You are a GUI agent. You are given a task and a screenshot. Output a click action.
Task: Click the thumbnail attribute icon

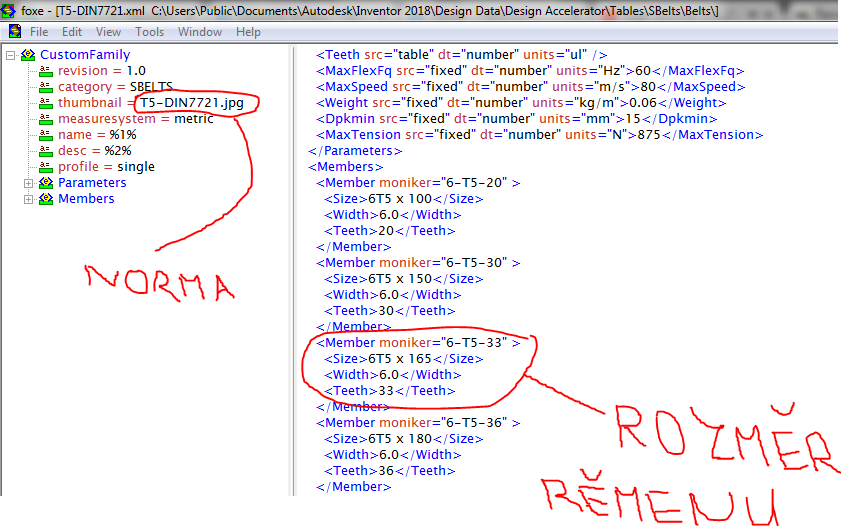46,103
